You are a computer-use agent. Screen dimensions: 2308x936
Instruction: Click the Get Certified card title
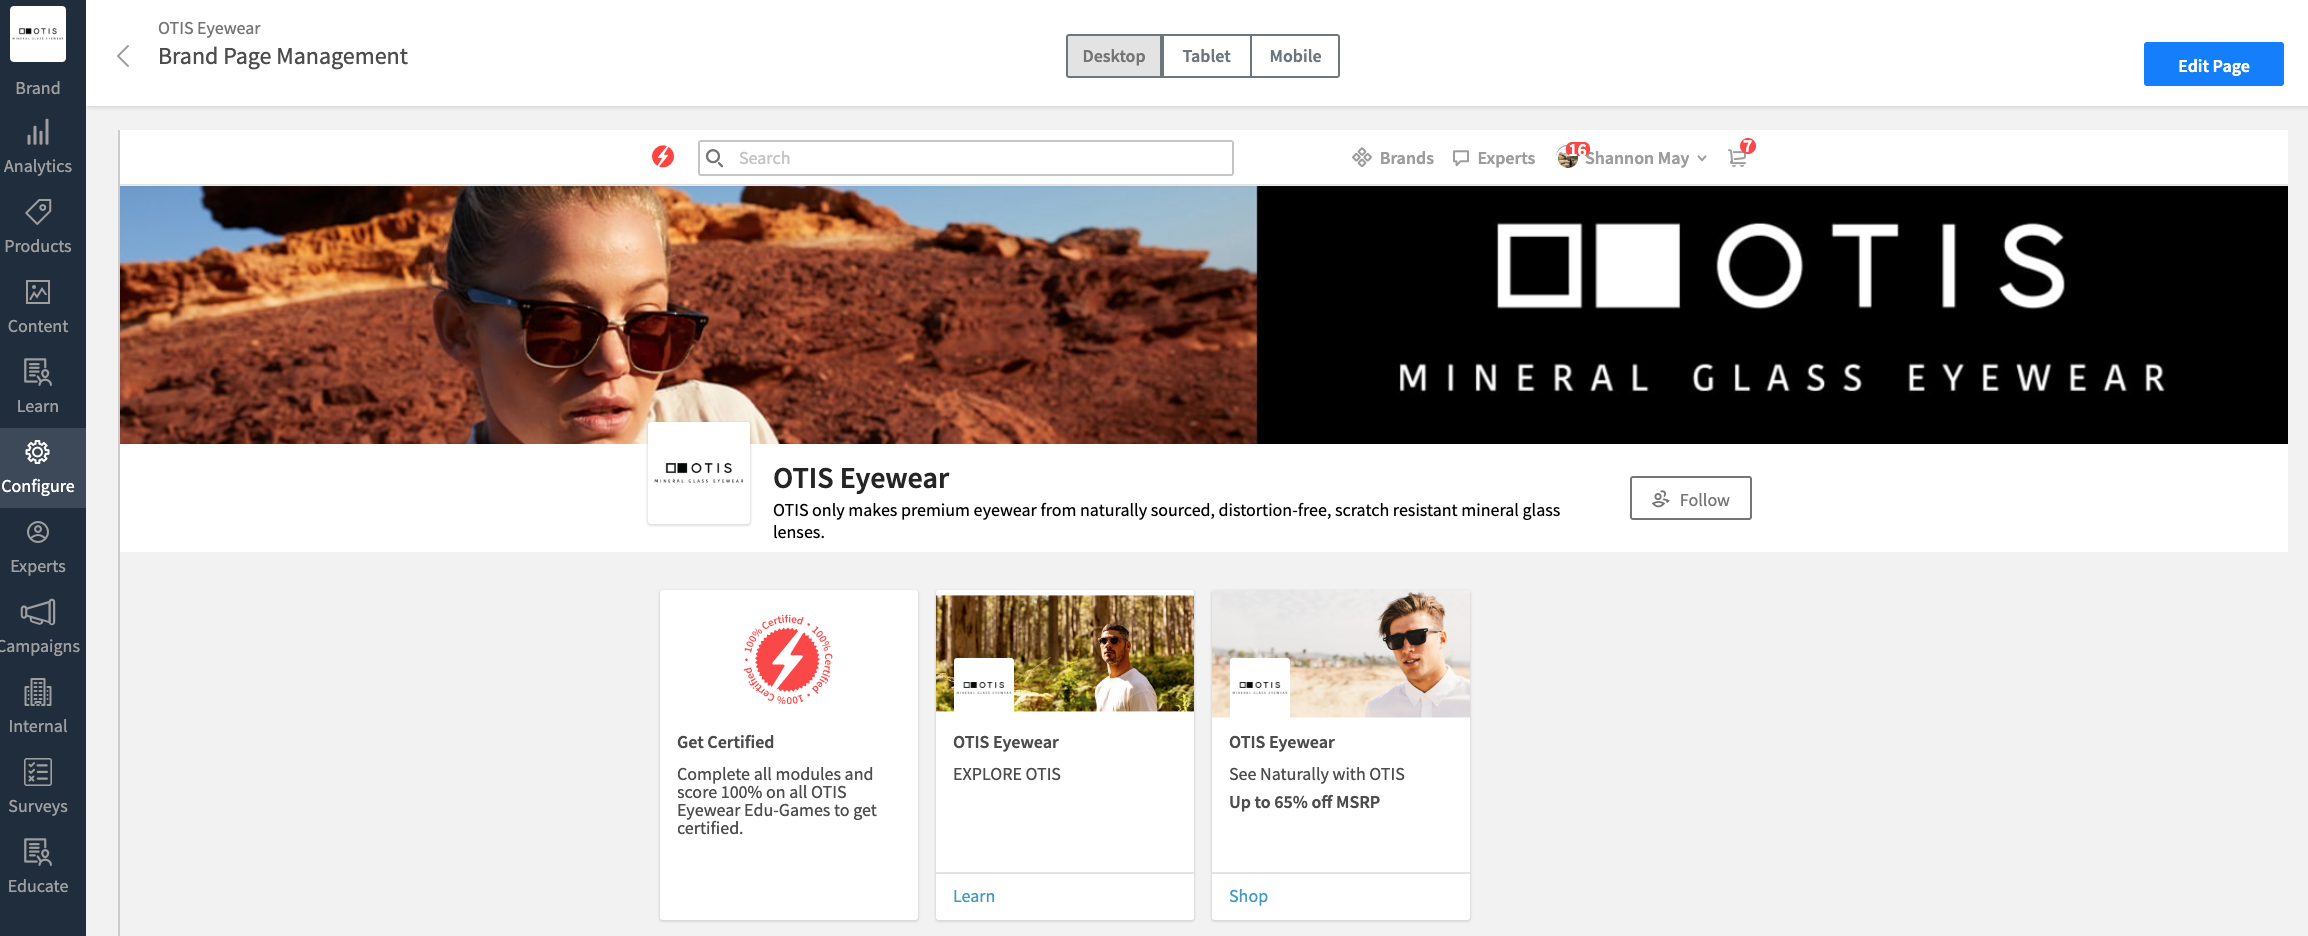[725, 742]
